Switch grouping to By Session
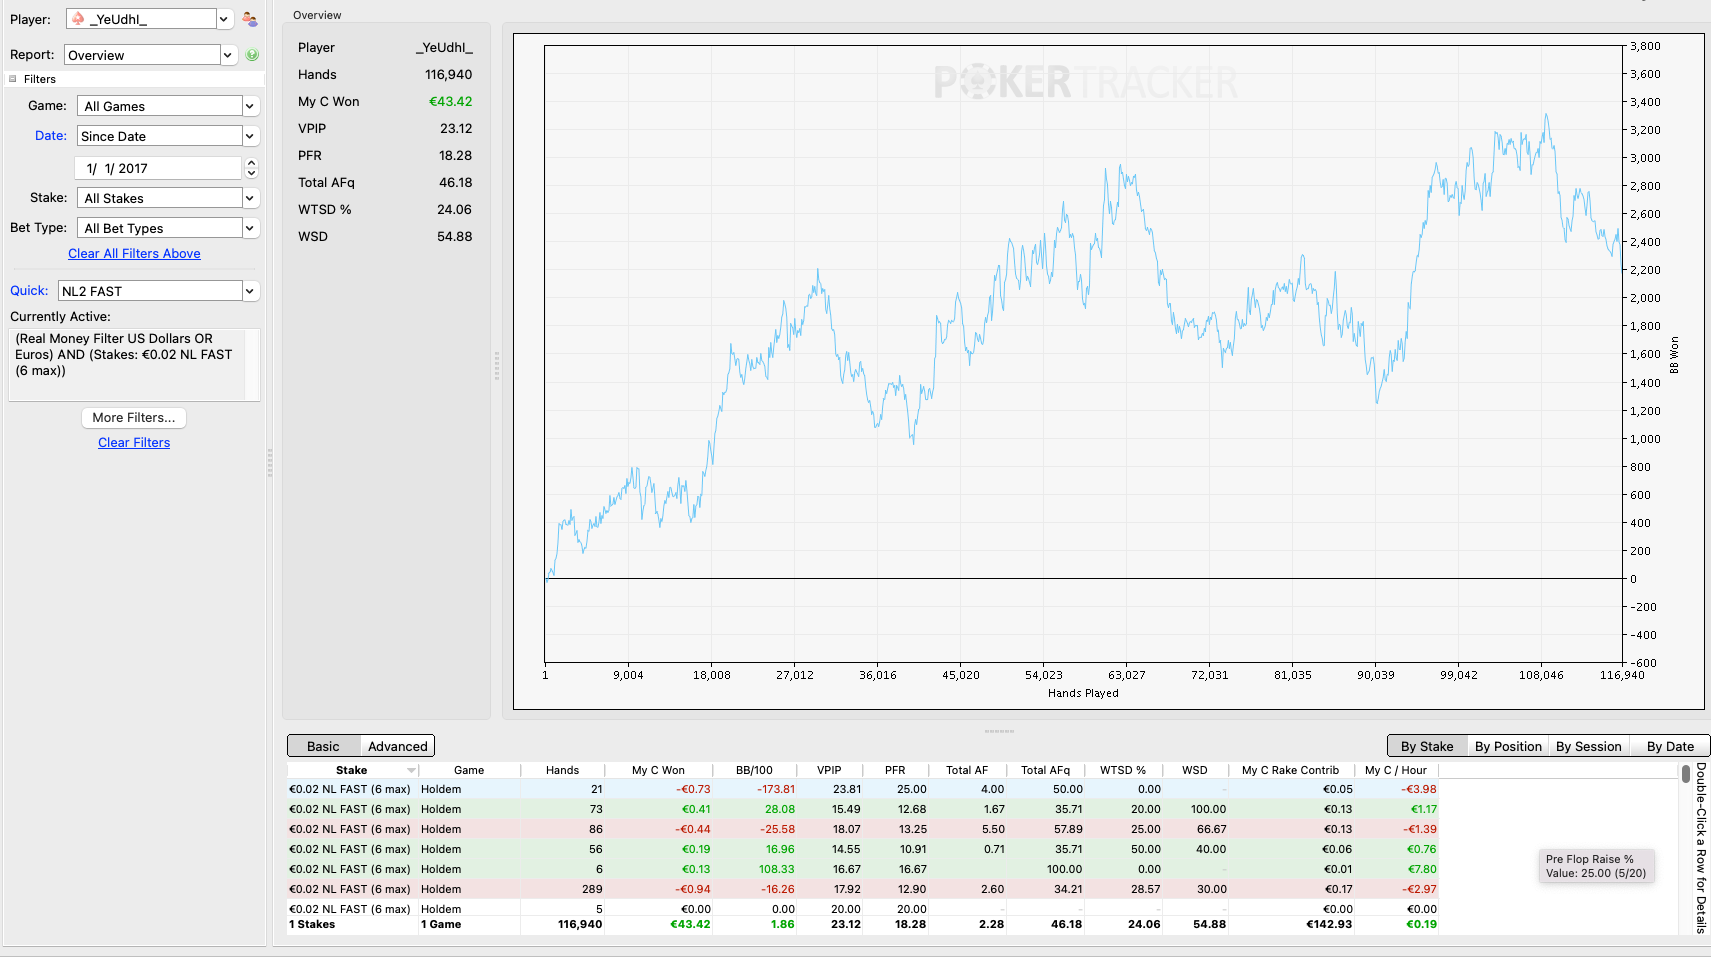Viewport: 1711px width, 957px height. coord(1588,746)
